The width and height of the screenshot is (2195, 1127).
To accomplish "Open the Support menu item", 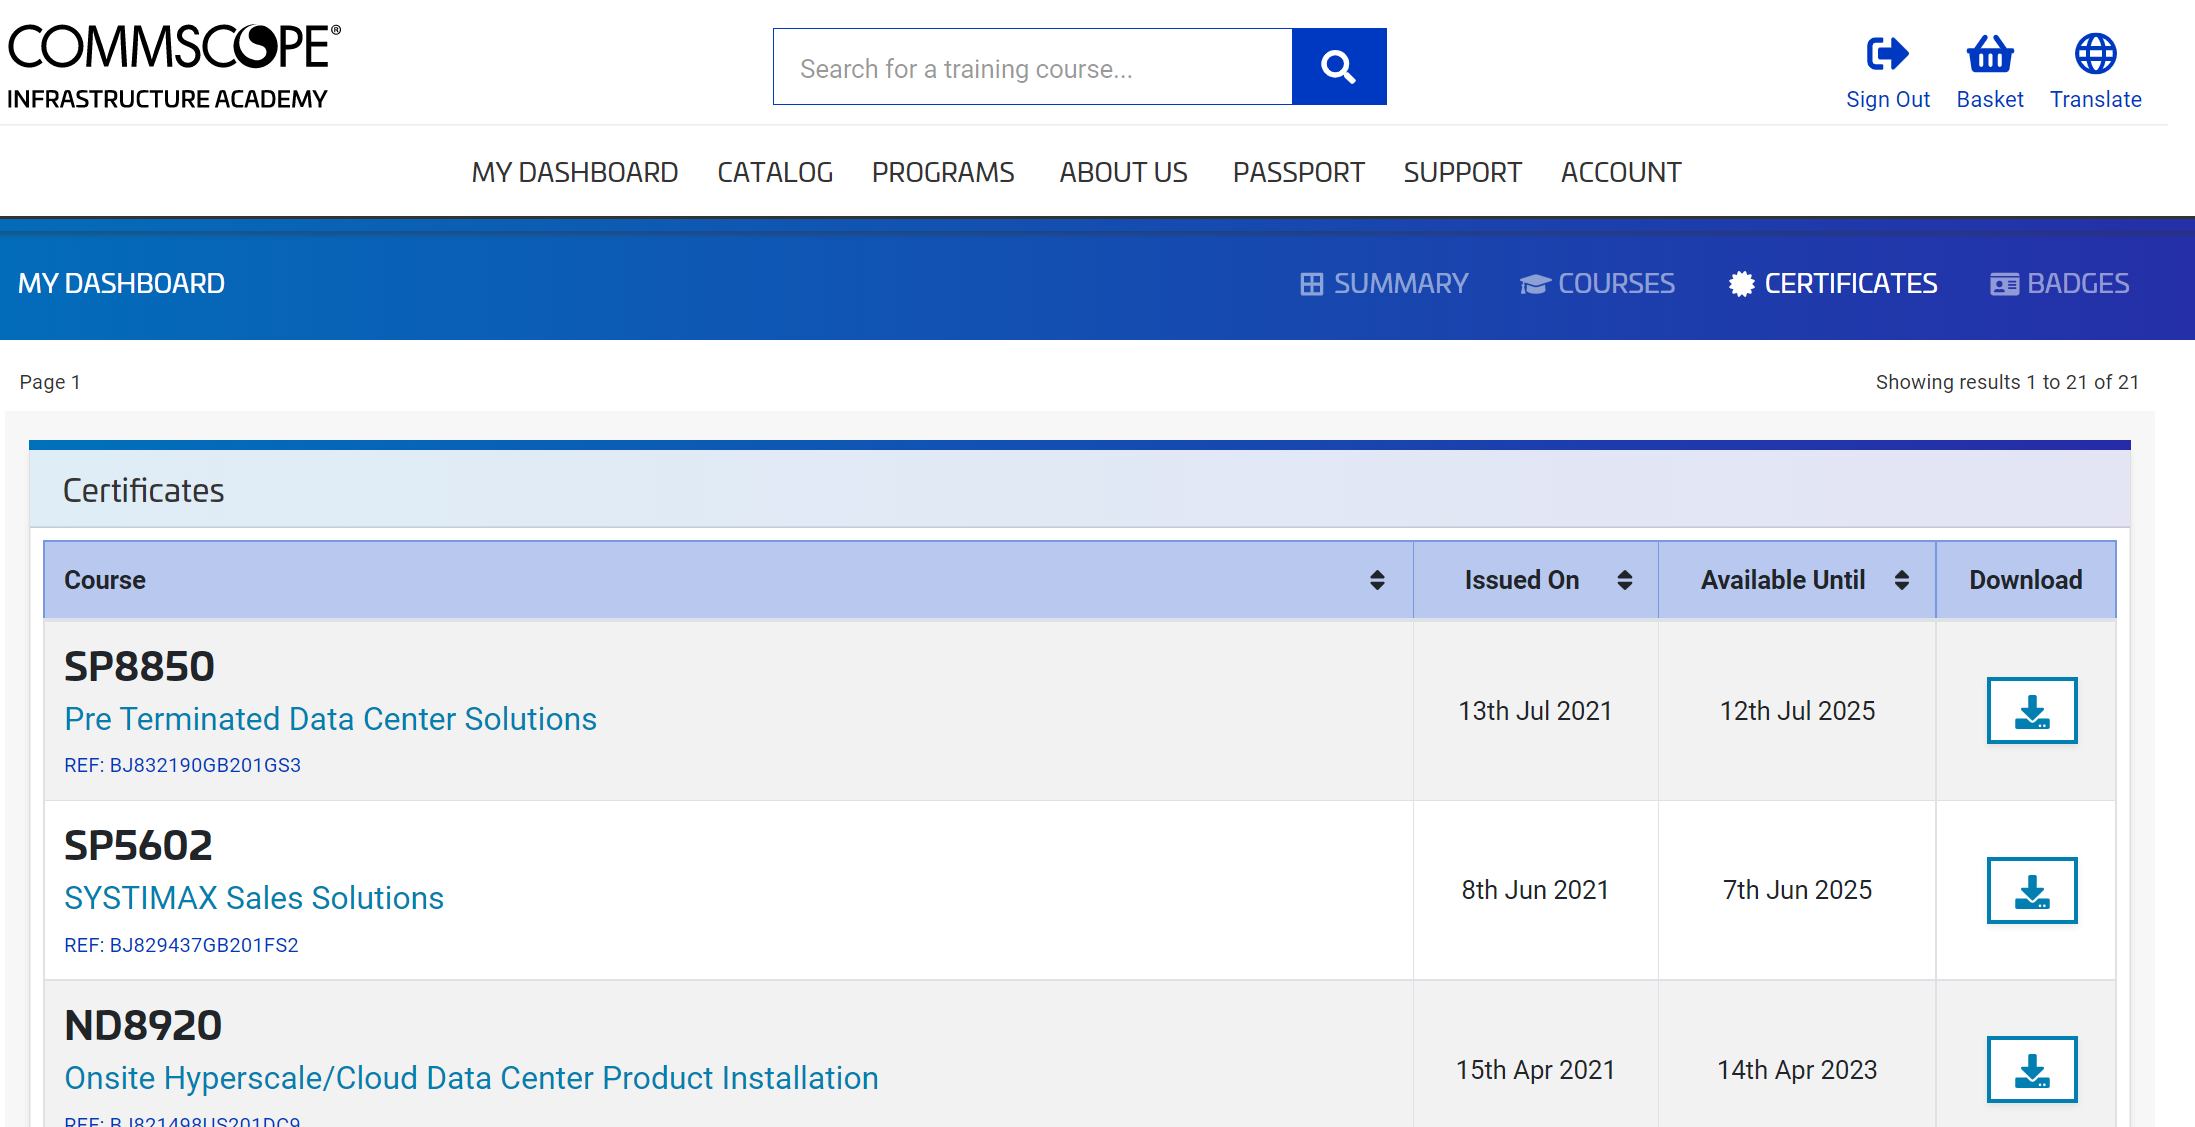I will pos(1461,172).
